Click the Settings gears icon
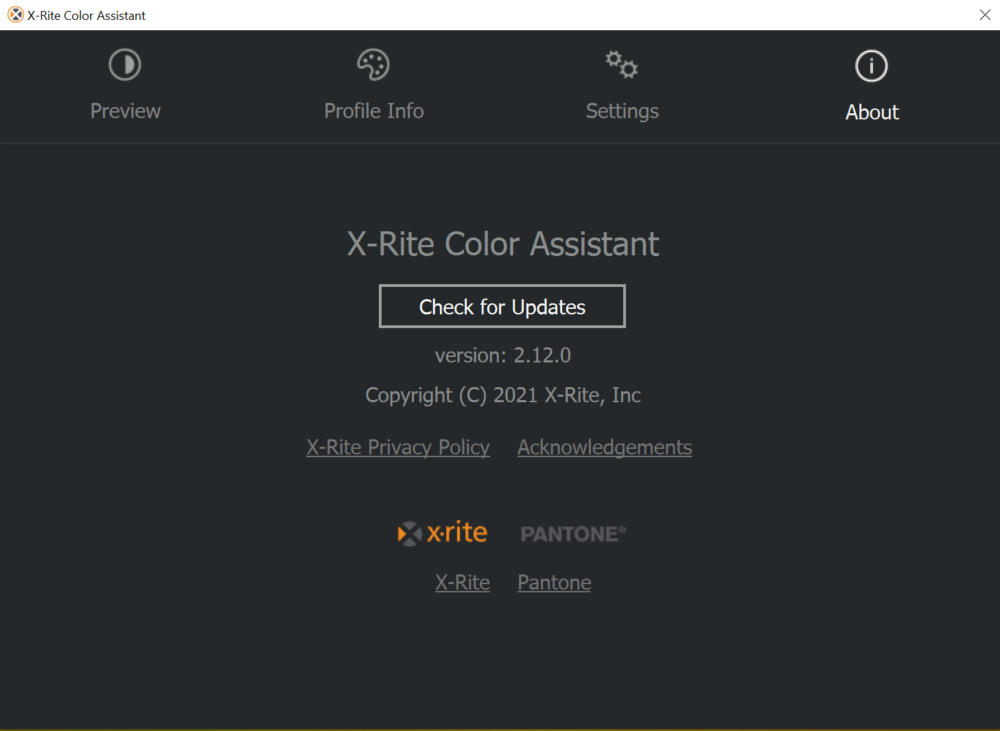Screen dimensions: 1000x731 (x=622, y=66)
